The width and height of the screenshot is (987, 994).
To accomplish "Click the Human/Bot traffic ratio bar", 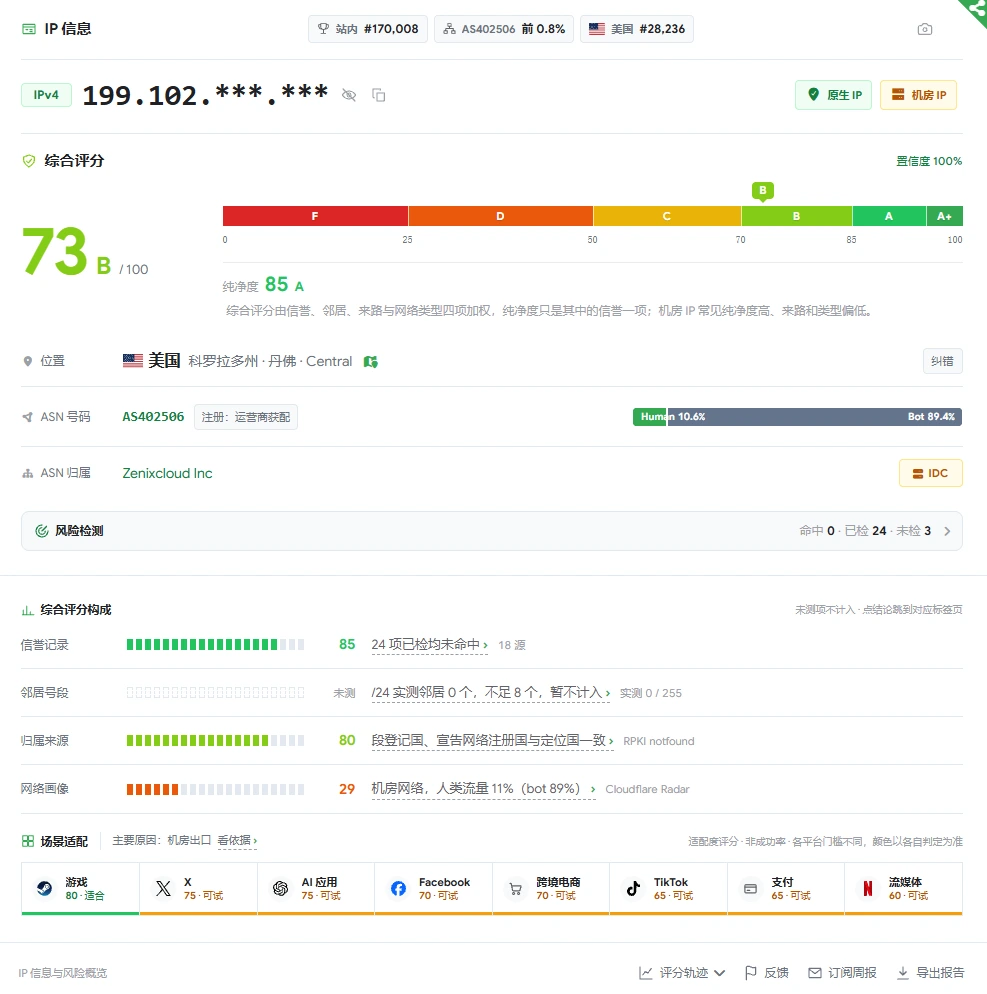I will click(x=797, y=416).
